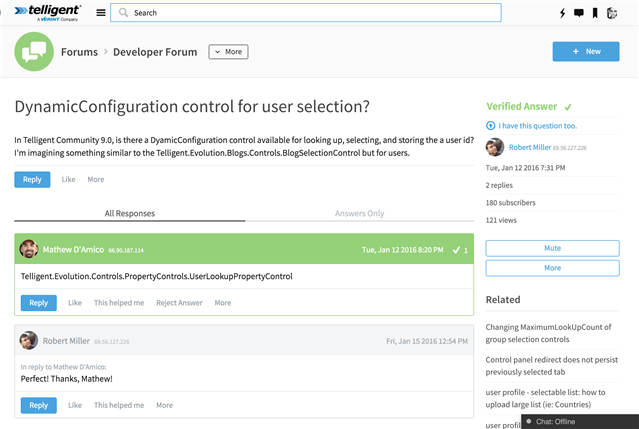Open related thread about MaximumLookUpCount
This screenshot has height=429, width=639.
[549, 333]
